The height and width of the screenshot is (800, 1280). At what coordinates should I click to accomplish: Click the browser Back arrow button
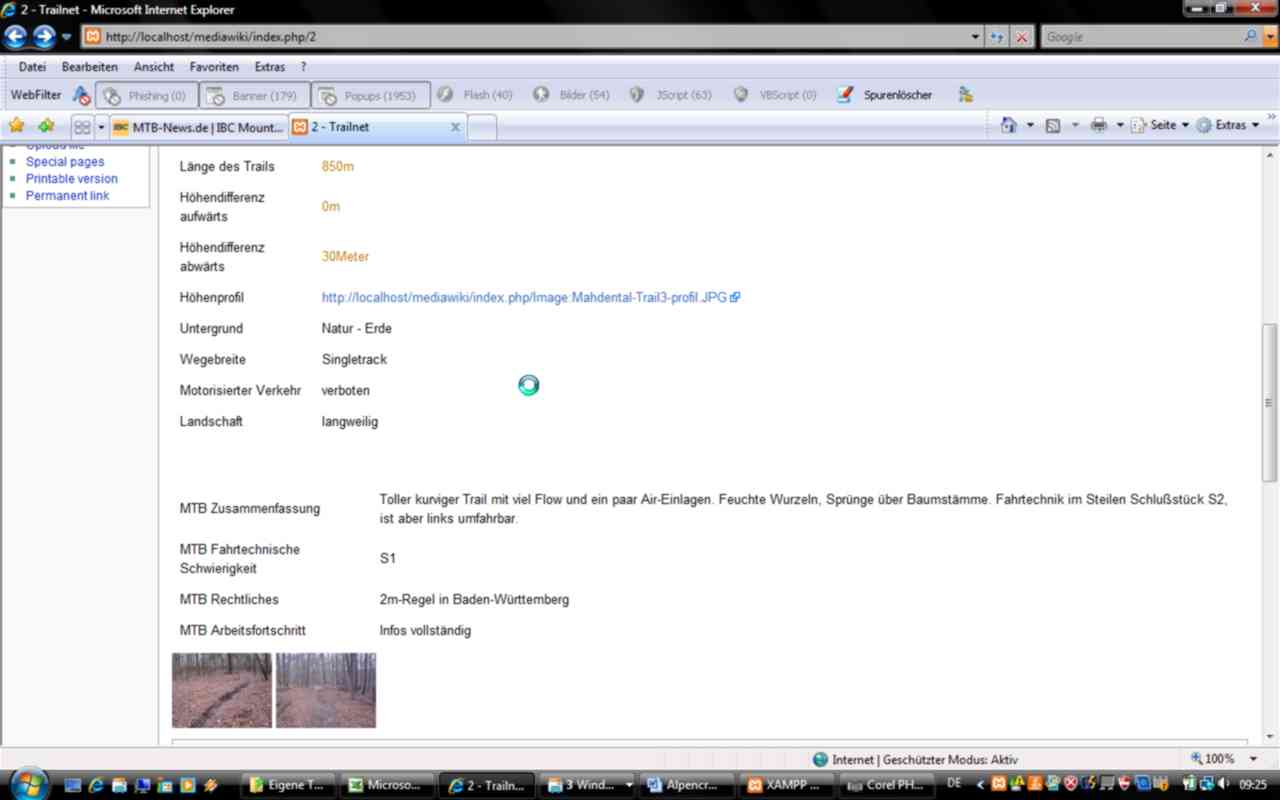tap(15, 37)
